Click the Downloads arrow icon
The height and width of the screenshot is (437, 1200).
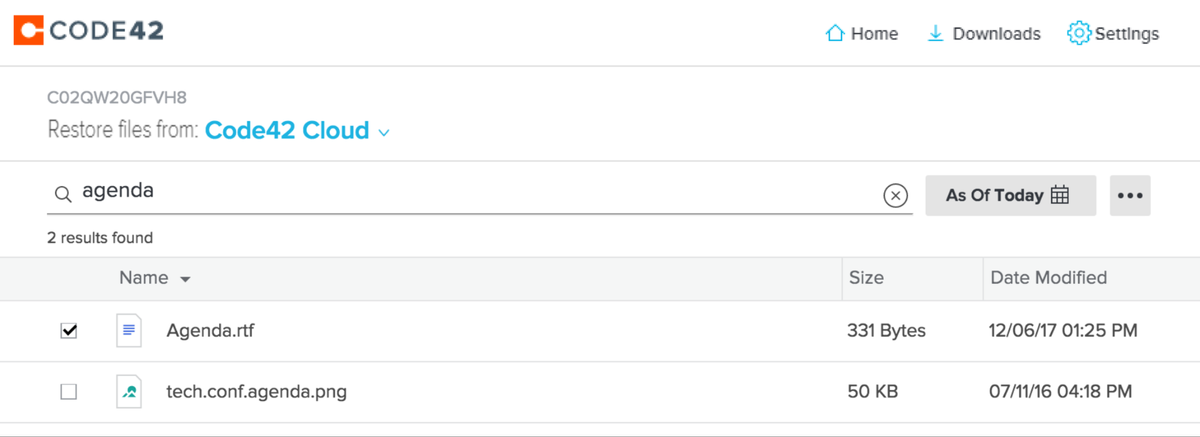(x=936, y=34)
